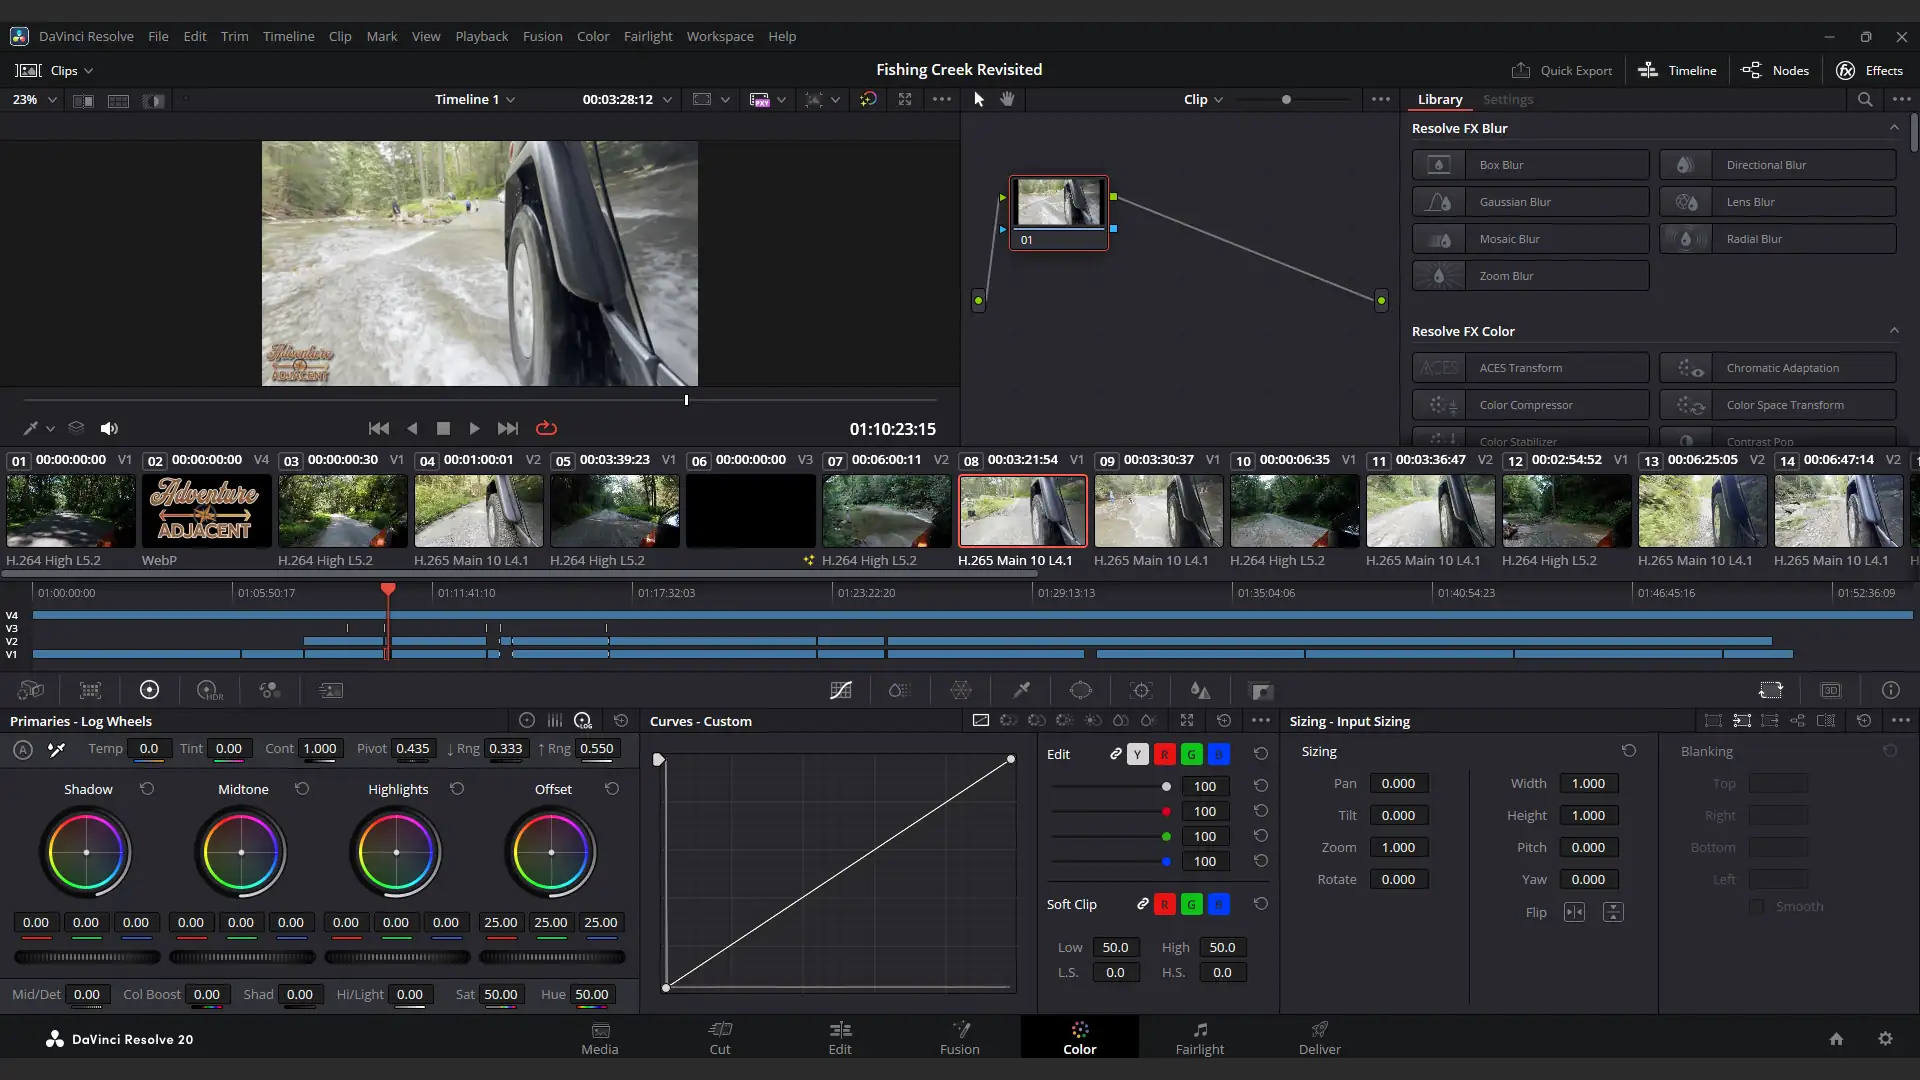Open the Tracker palette

tap(1142, 690)
